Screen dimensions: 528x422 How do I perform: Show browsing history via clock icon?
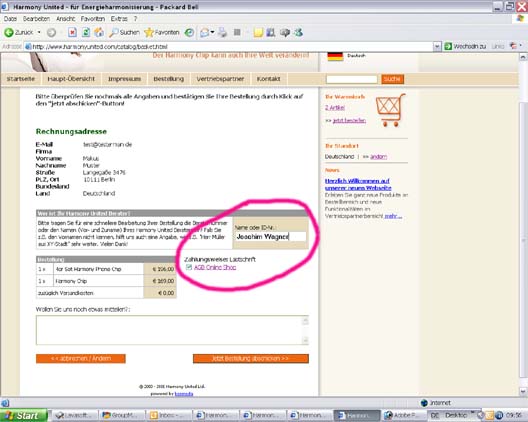point(190,32)
